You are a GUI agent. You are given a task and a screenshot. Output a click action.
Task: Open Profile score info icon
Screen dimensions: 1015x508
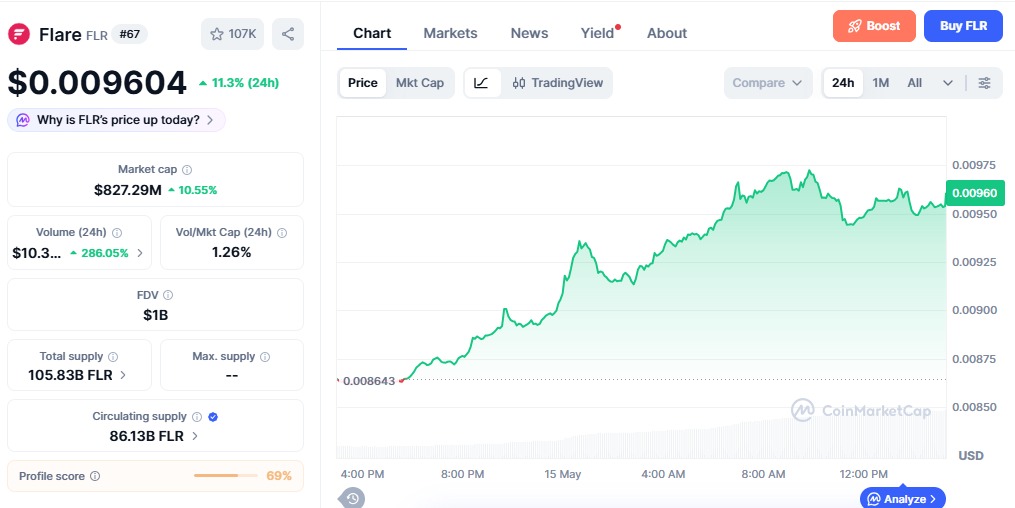(x=95, y=476)
